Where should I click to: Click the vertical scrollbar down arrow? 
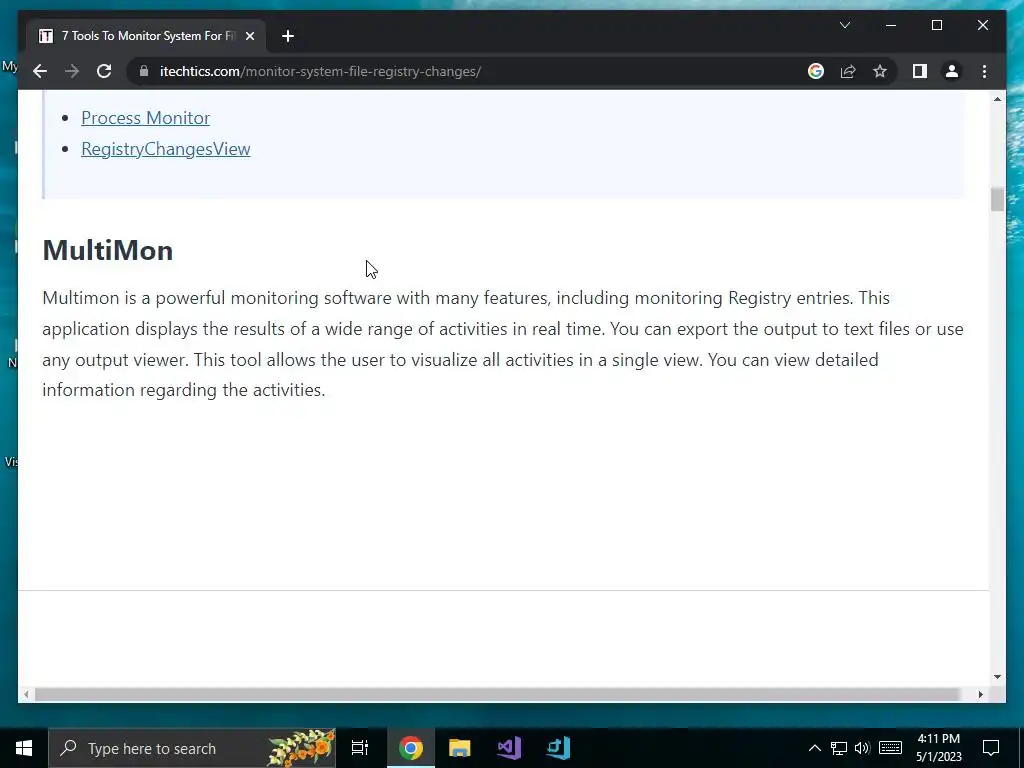997,677
